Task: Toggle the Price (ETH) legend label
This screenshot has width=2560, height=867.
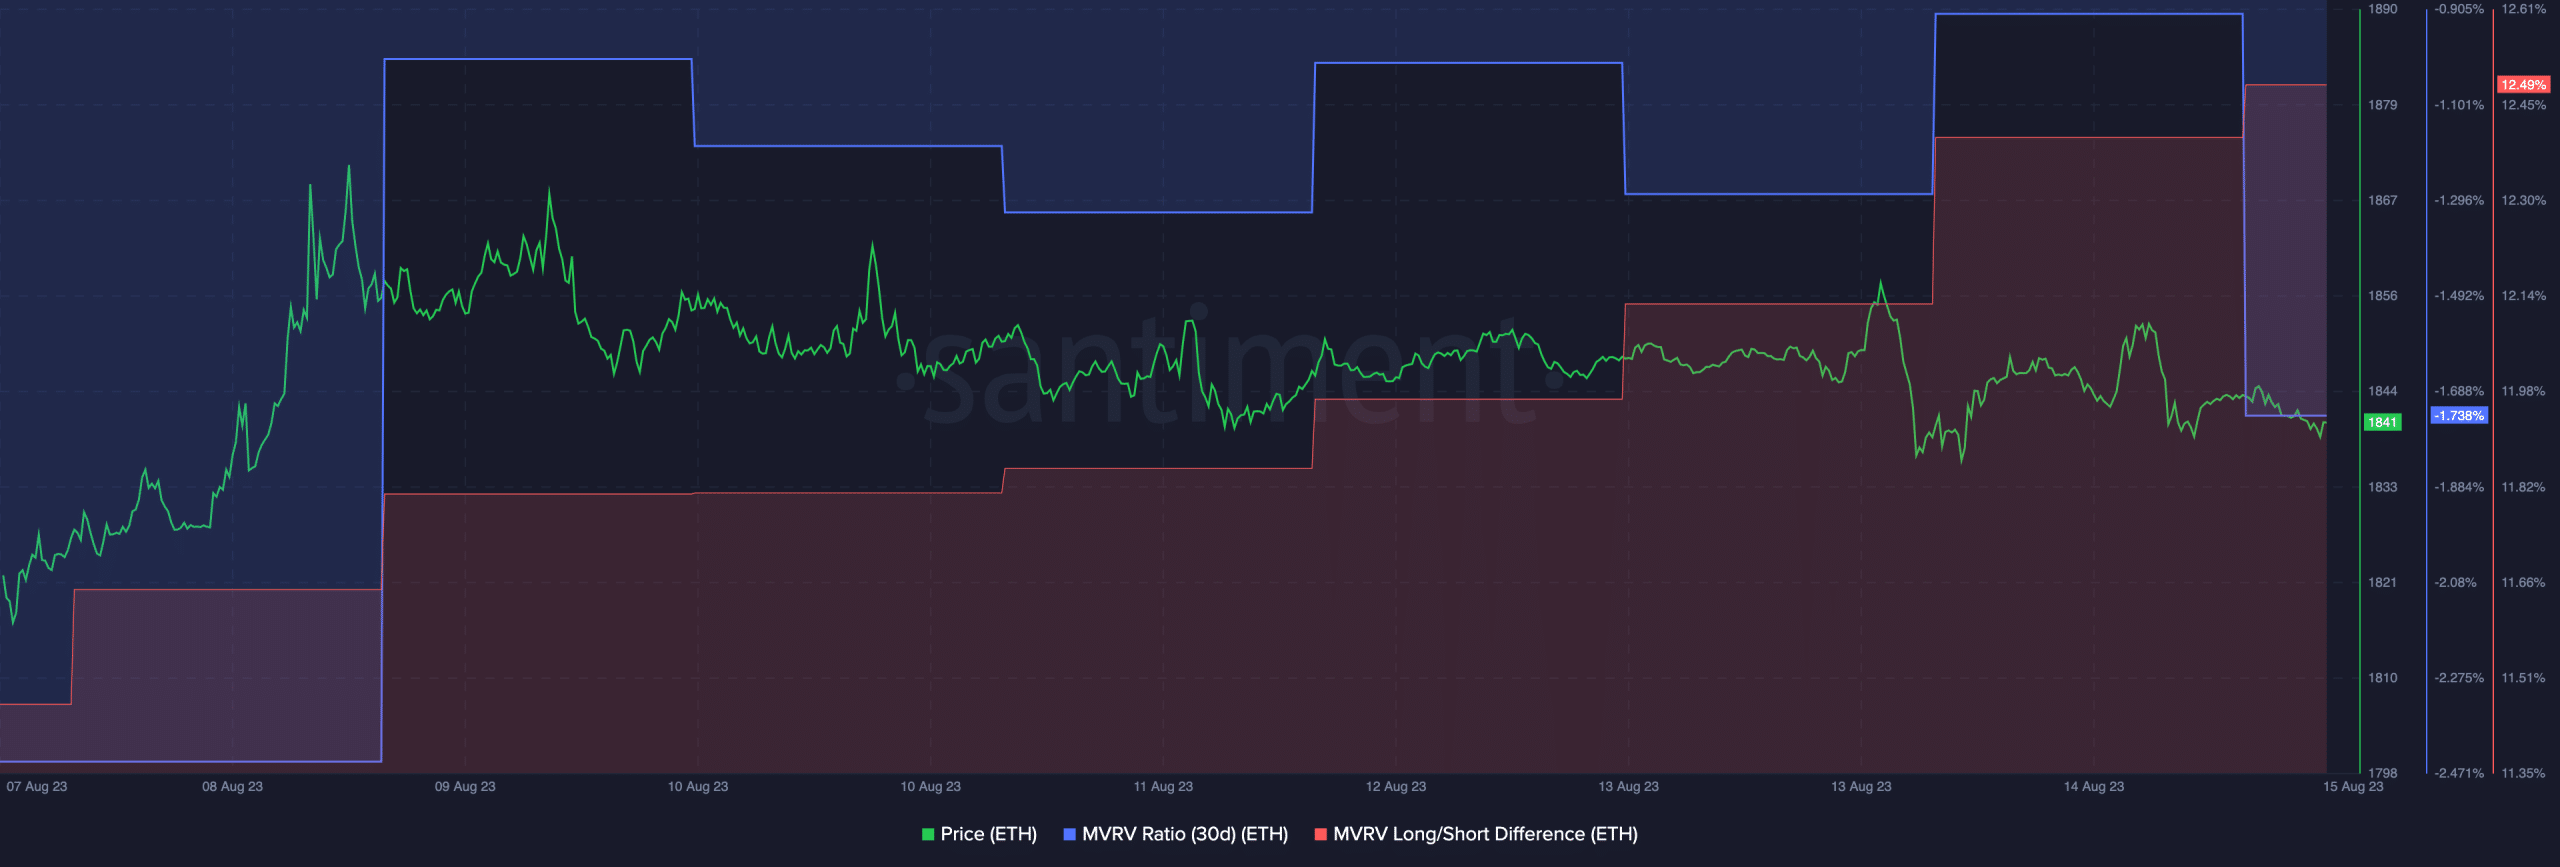Action: point(988,834)
